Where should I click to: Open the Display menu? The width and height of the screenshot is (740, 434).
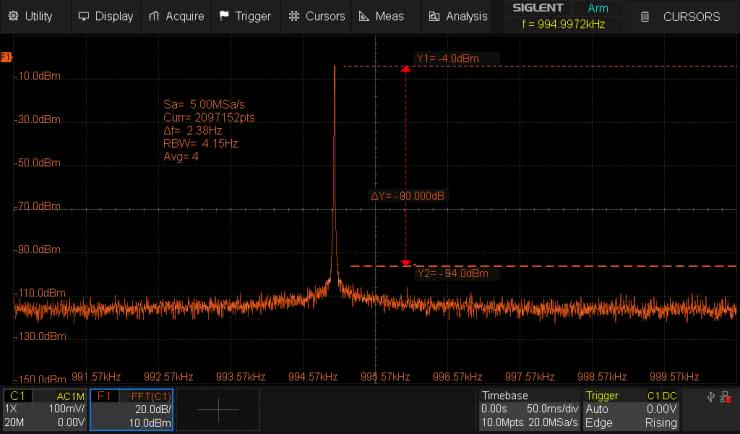coord(105,16)
